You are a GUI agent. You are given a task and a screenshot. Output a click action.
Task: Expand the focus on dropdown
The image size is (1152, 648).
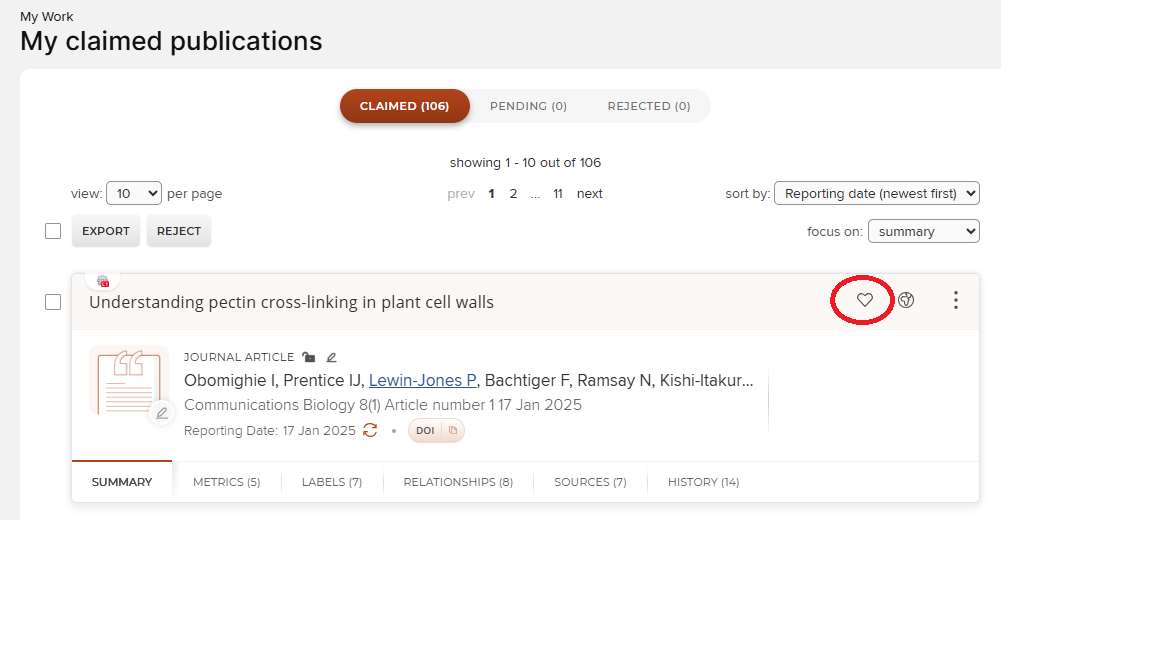[923, 231]
